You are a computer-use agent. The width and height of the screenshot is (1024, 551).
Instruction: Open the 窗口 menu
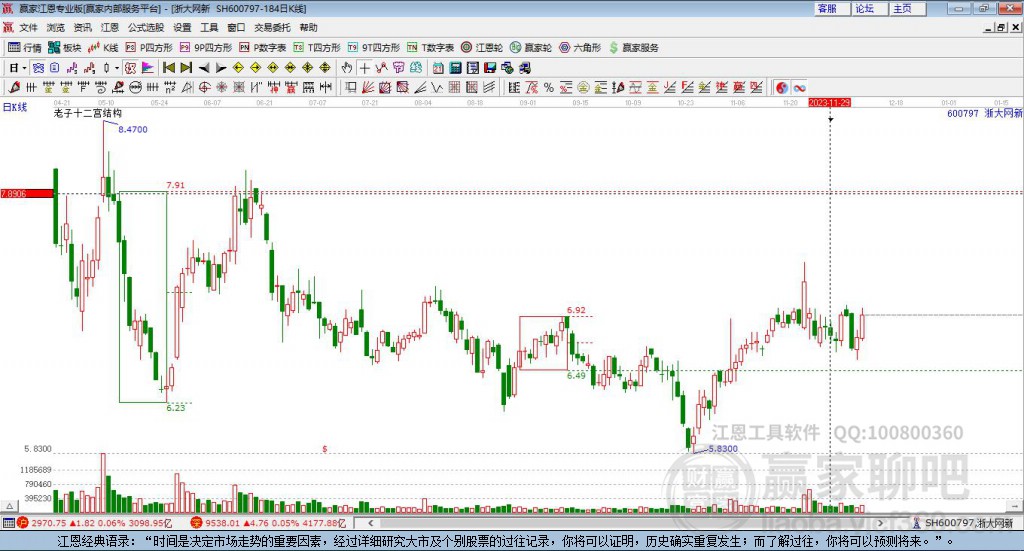click(x=236, y=27)
